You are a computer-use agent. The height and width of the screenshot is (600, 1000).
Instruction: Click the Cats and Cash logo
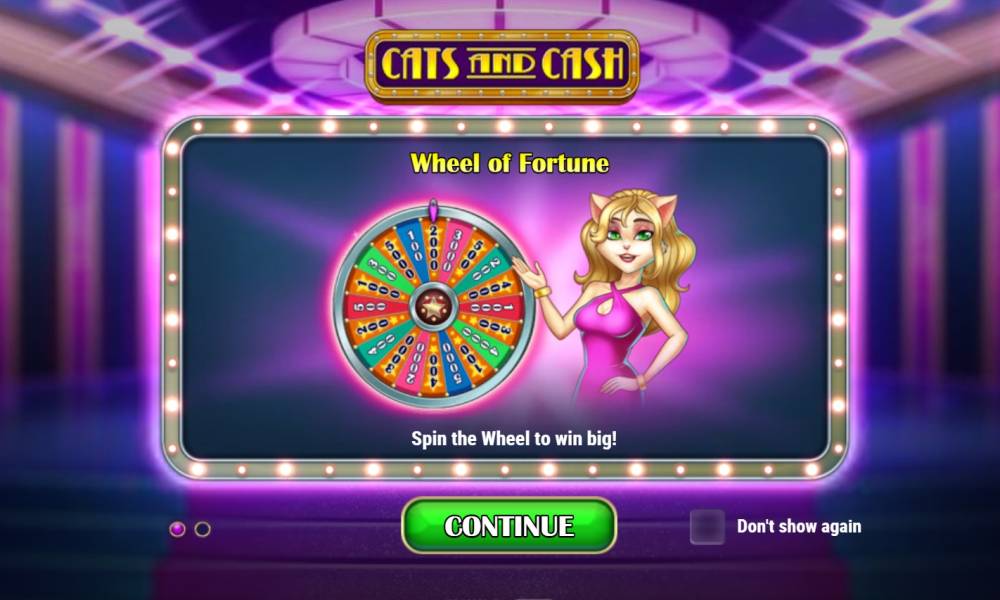tap(502, 65)
